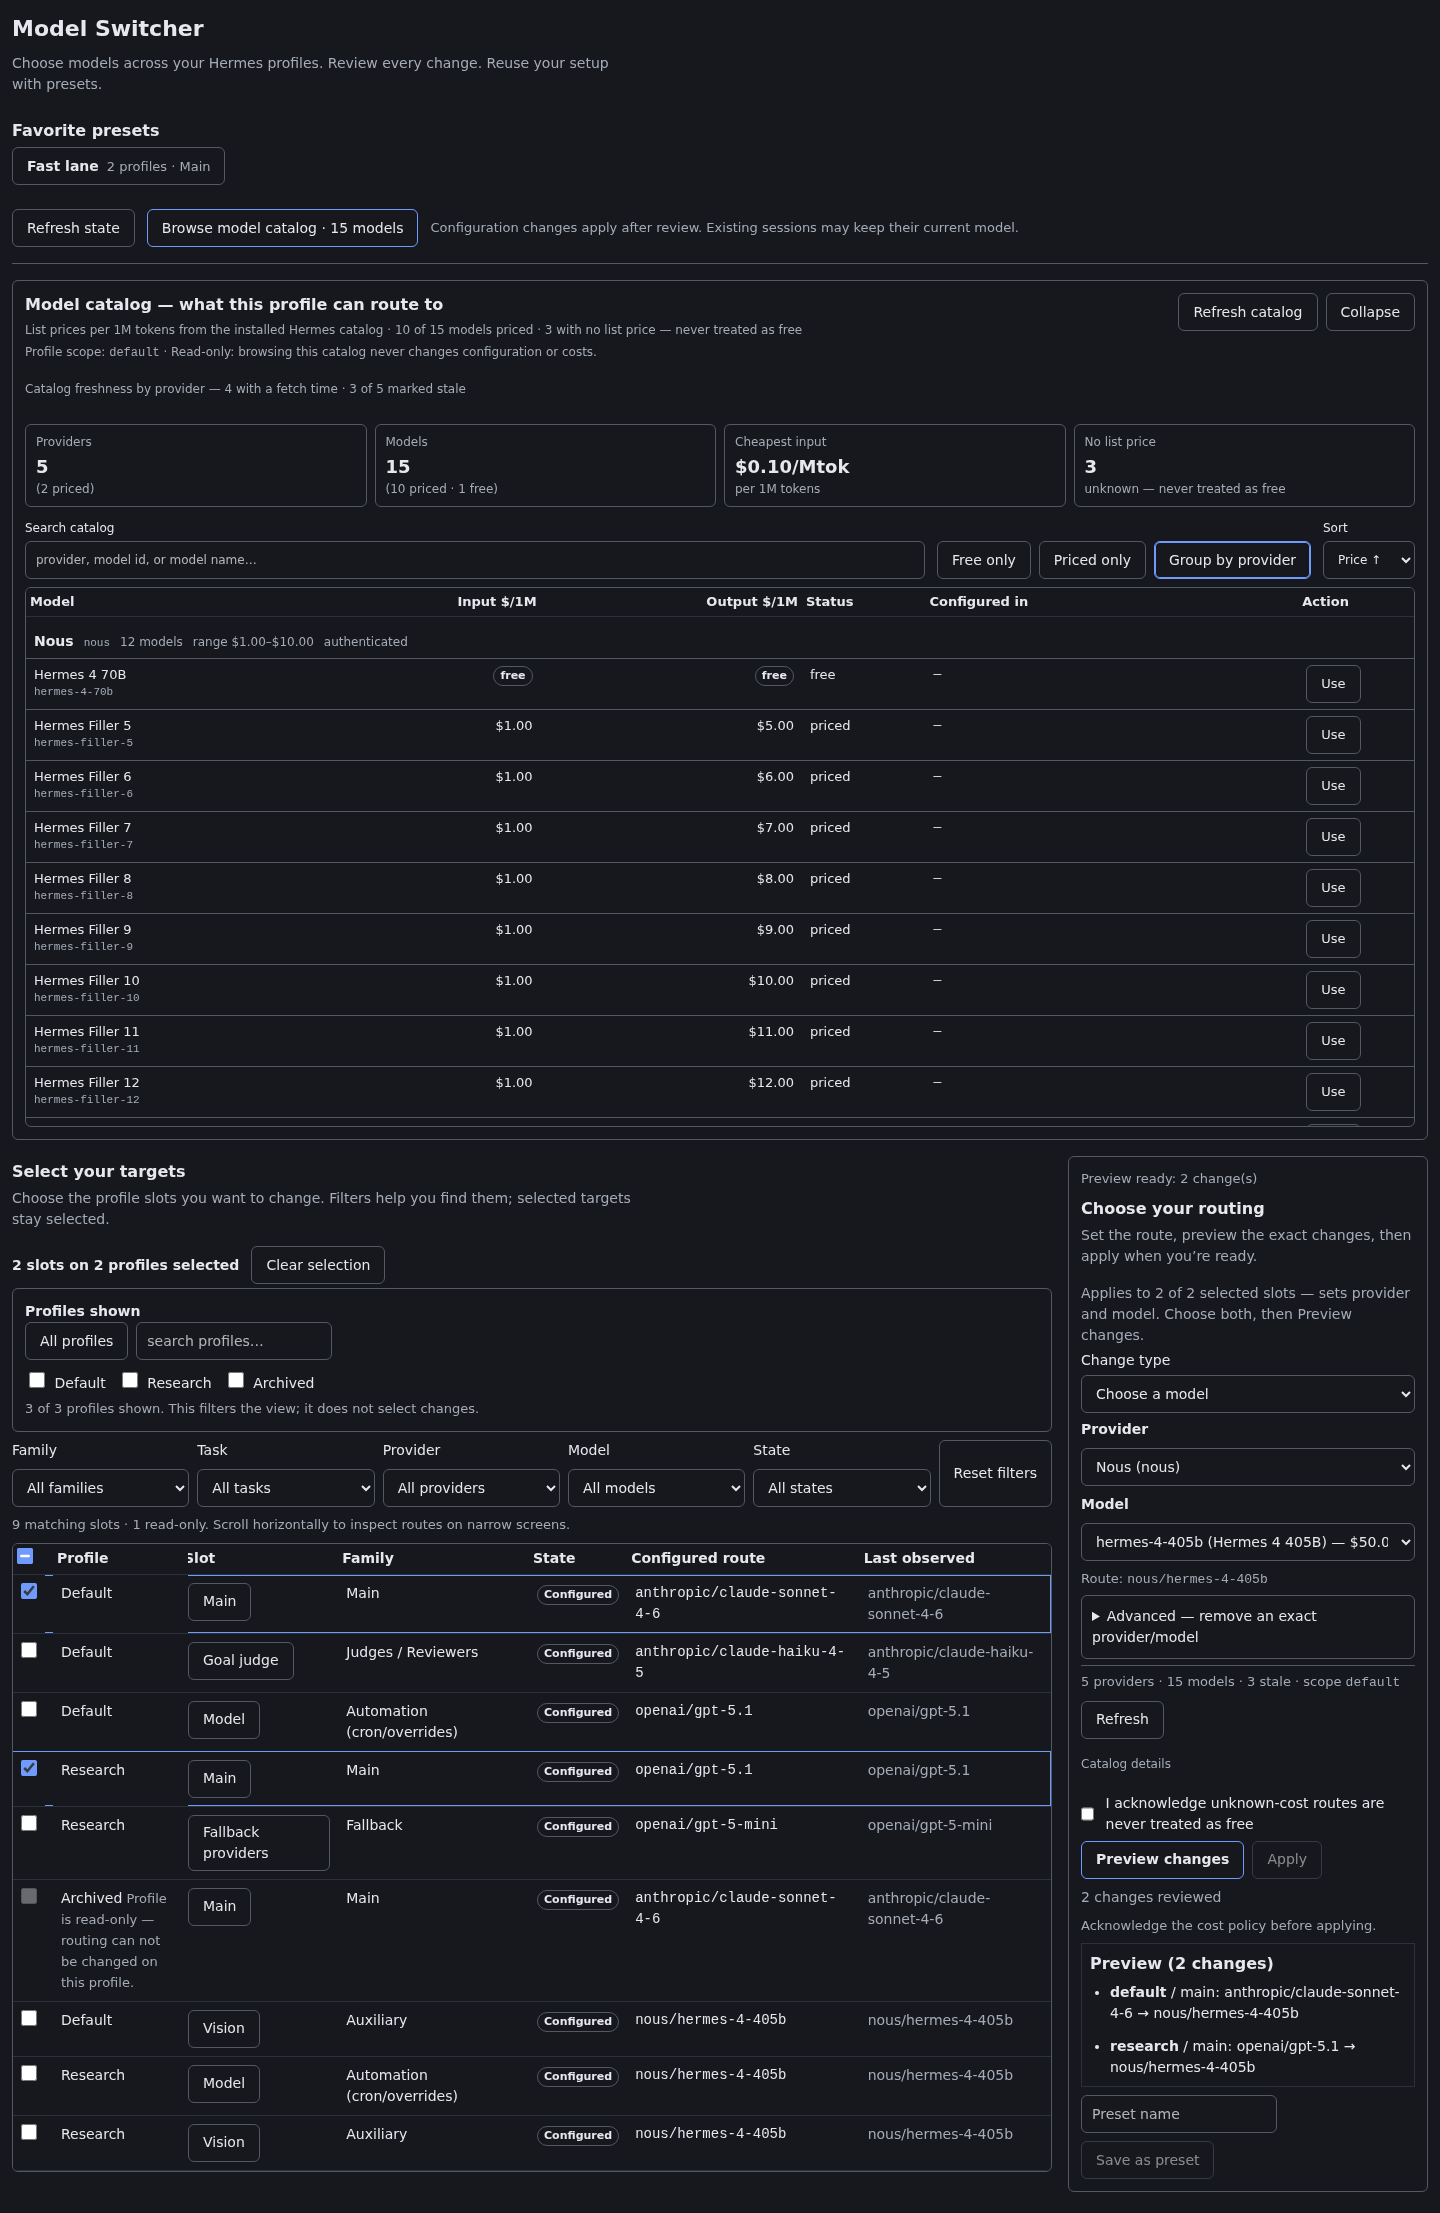Viewport: 1440px width, 2213px height.
Task: Expand the Advanced remove exact provider/model section
Action: tap(1248, 1627)
